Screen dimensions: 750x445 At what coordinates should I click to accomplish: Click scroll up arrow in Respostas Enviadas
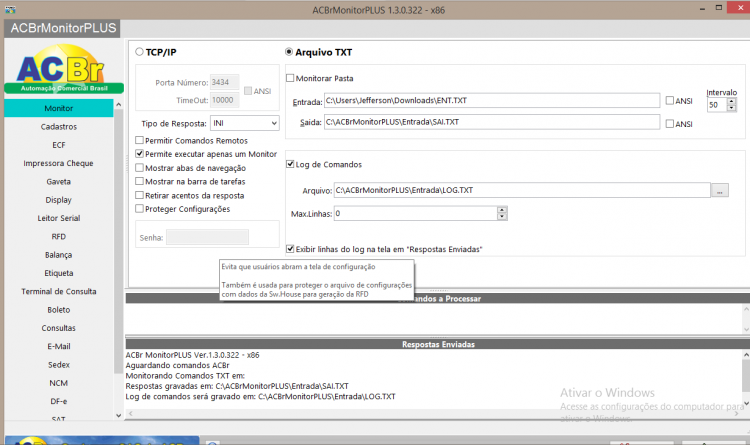[746, 355]
